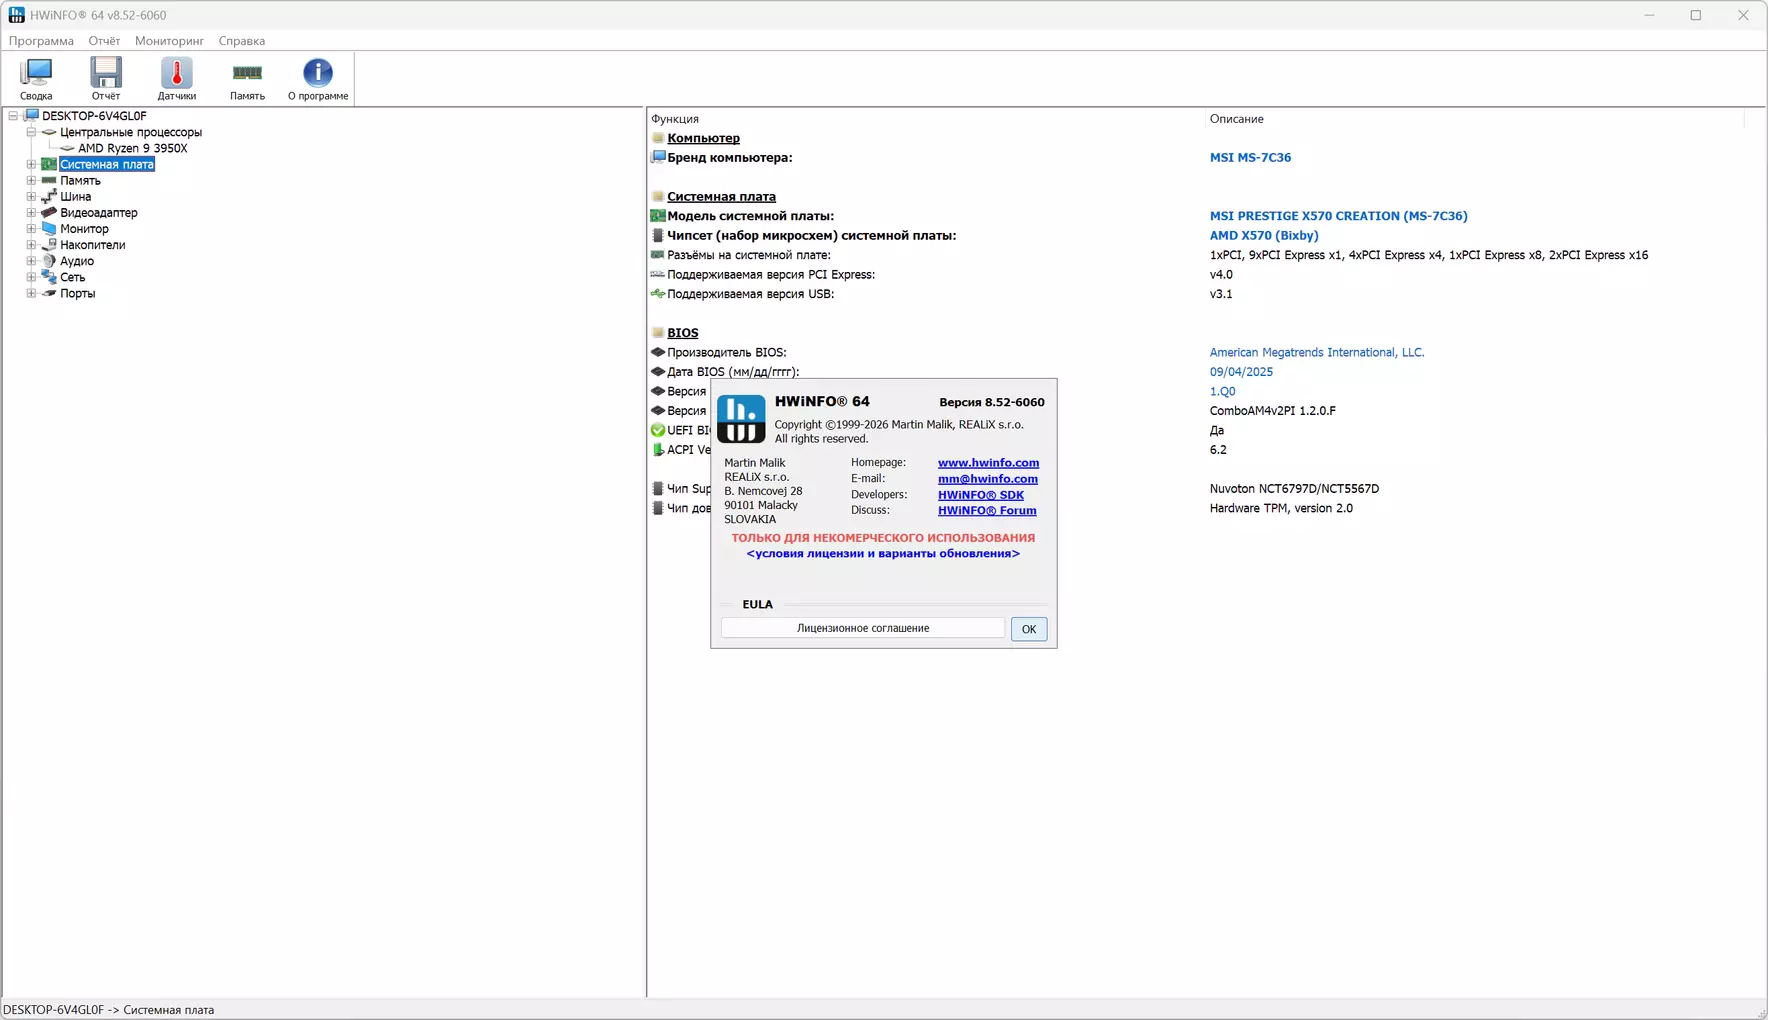Click the Отчёт save report icon

pos(106,79)
